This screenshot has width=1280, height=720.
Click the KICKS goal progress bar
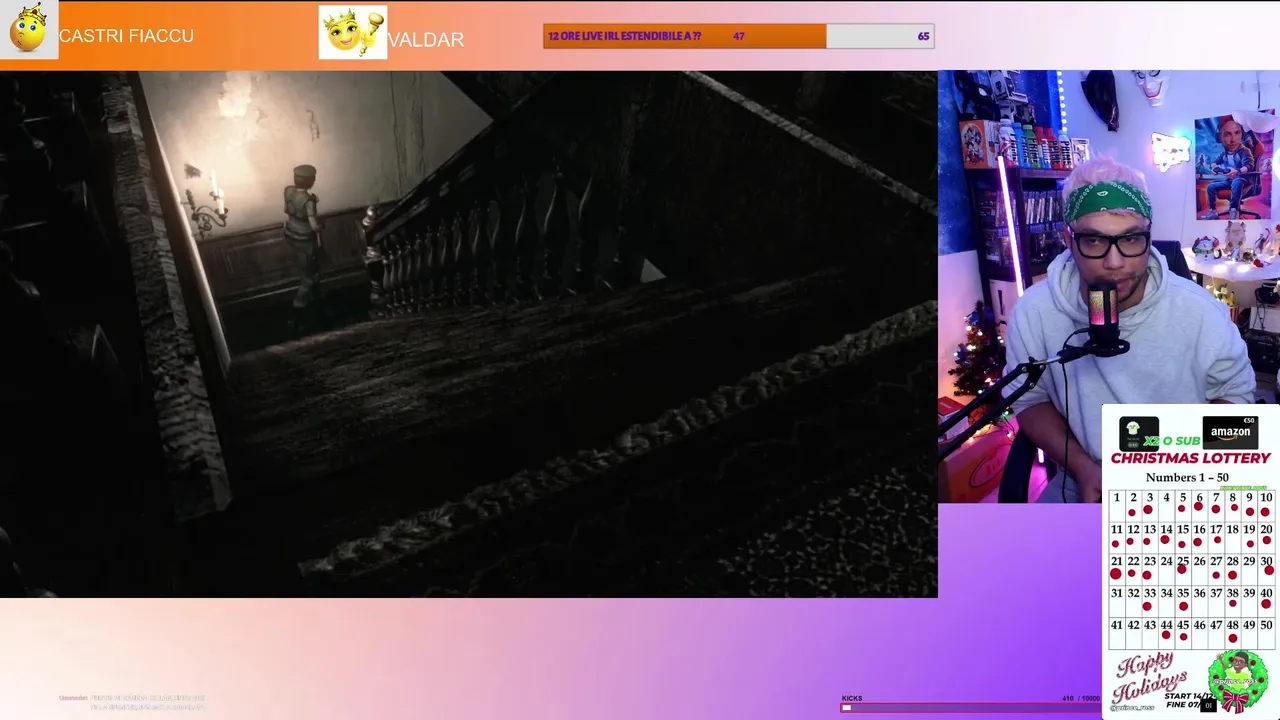(x=970, y=707)
